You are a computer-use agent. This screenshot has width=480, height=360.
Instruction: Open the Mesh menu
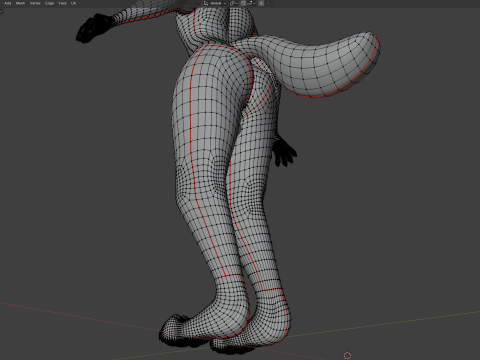click(x=20, y=3)
